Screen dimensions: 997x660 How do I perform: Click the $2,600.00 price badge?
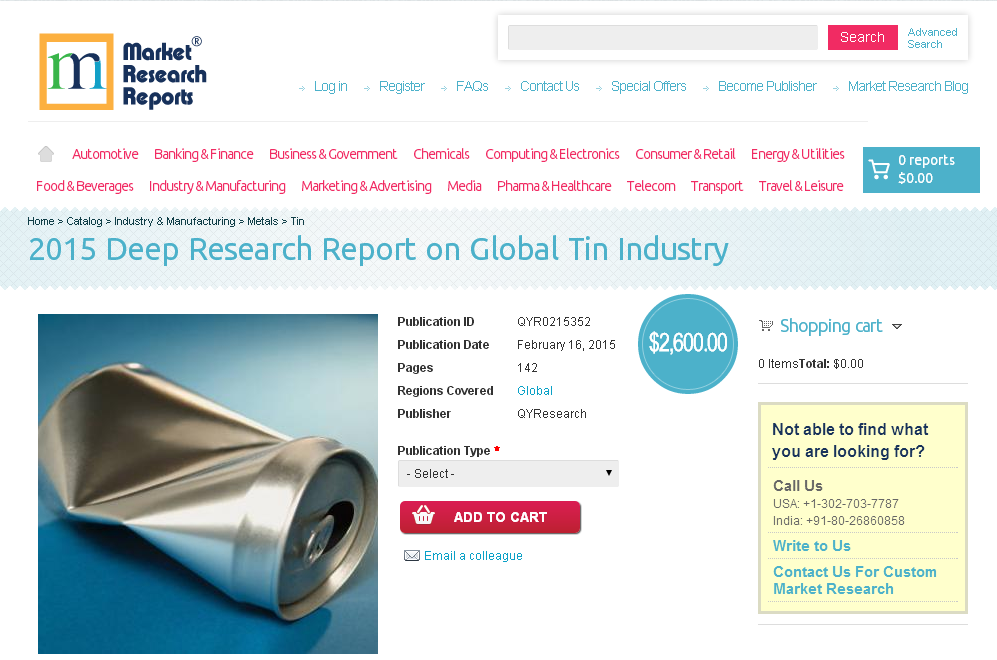(x=687, y=343)
